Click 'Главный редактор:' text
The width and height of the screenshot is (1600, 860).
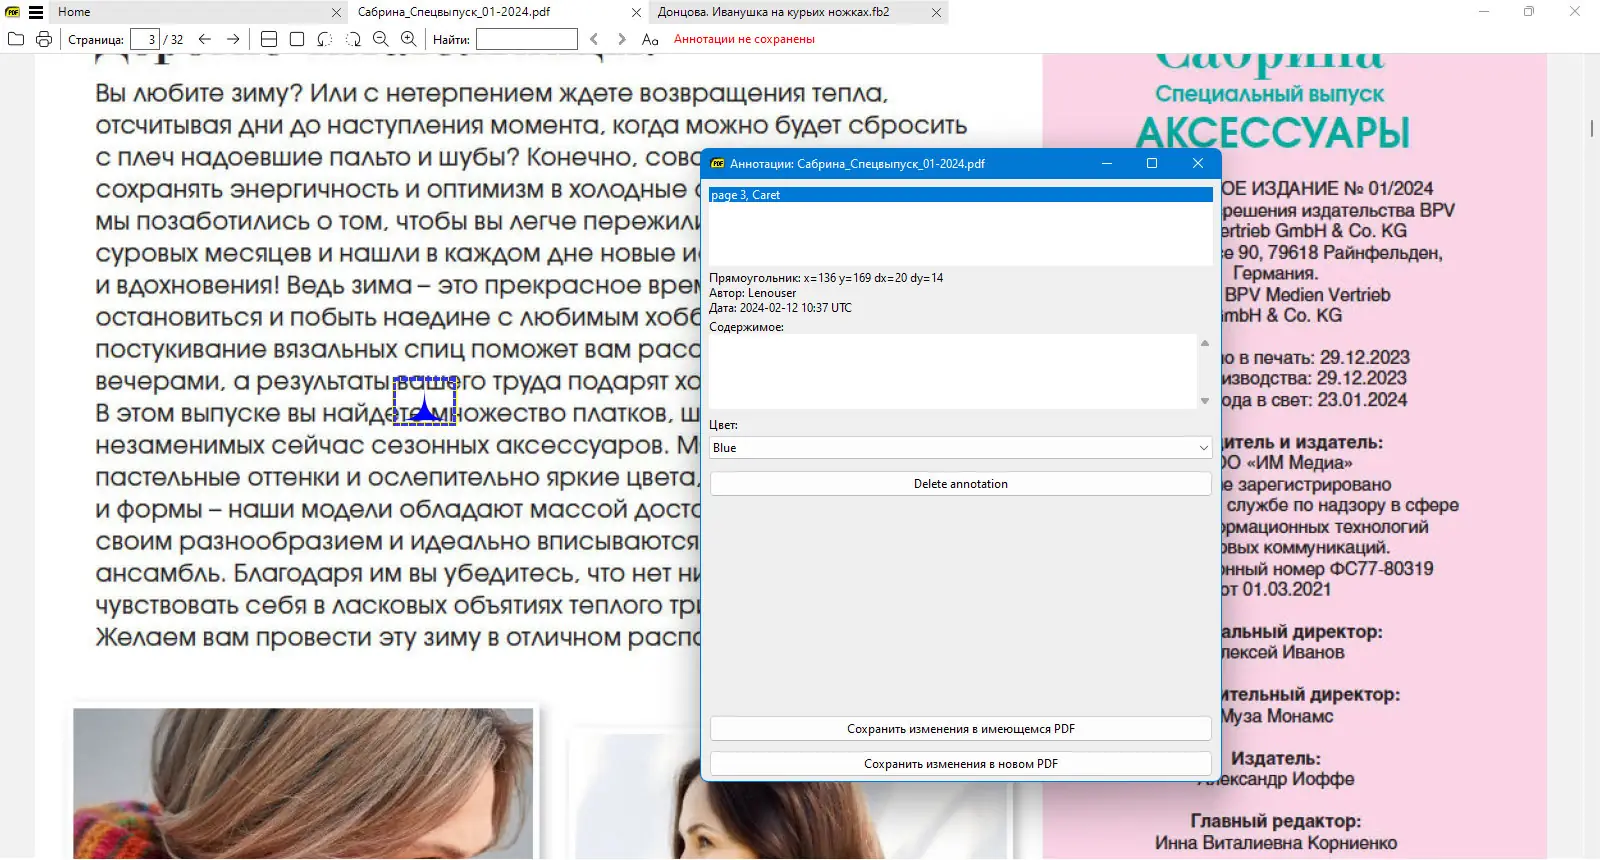click(x=1275, y=821)
